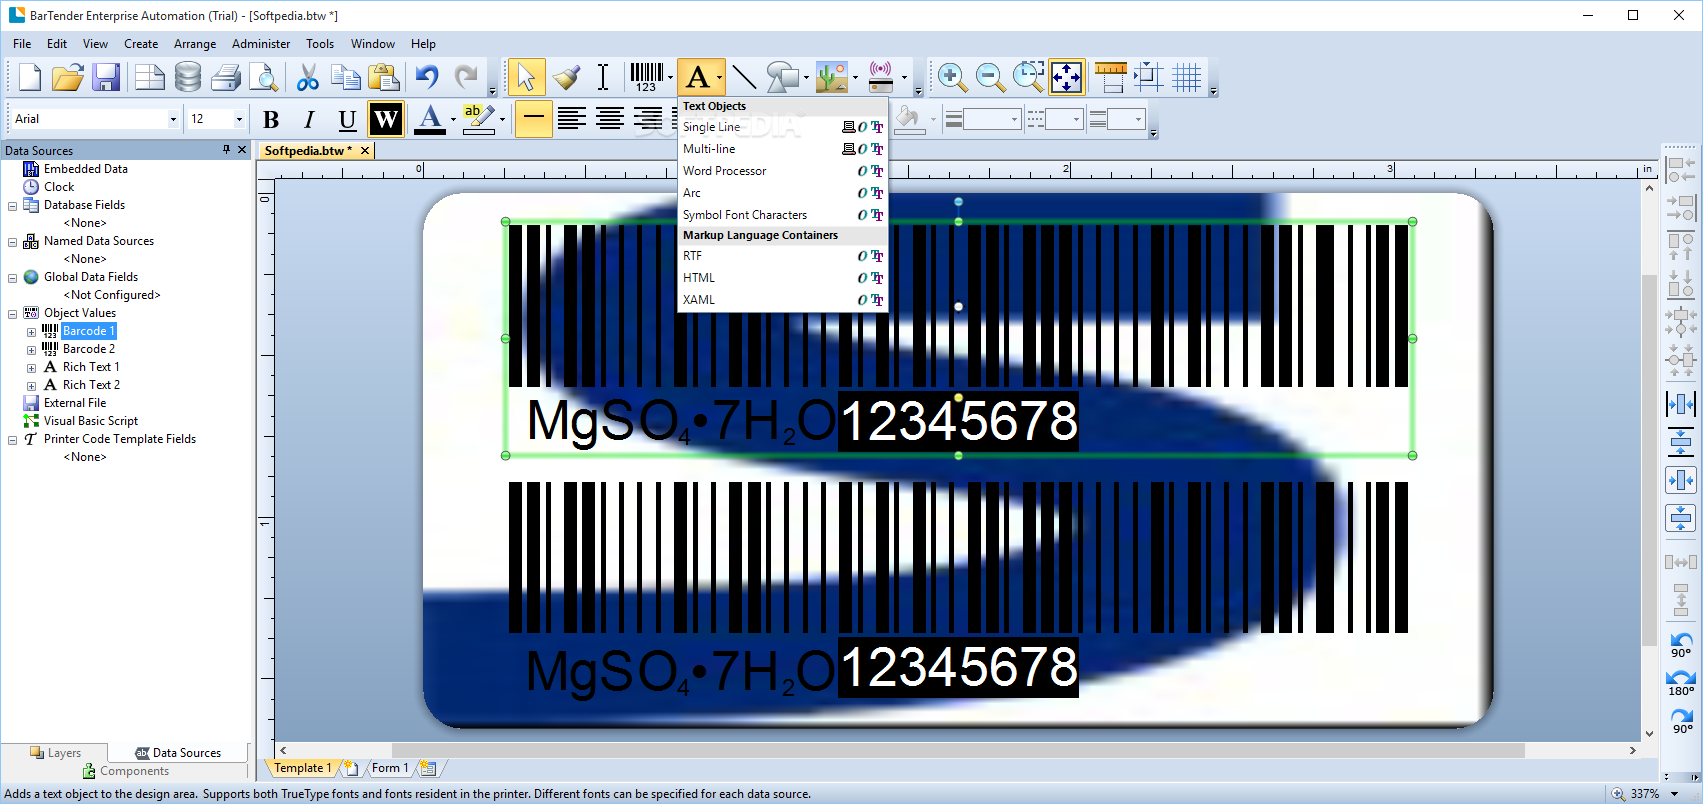
Task: Undo the last action
Action: 428,77
